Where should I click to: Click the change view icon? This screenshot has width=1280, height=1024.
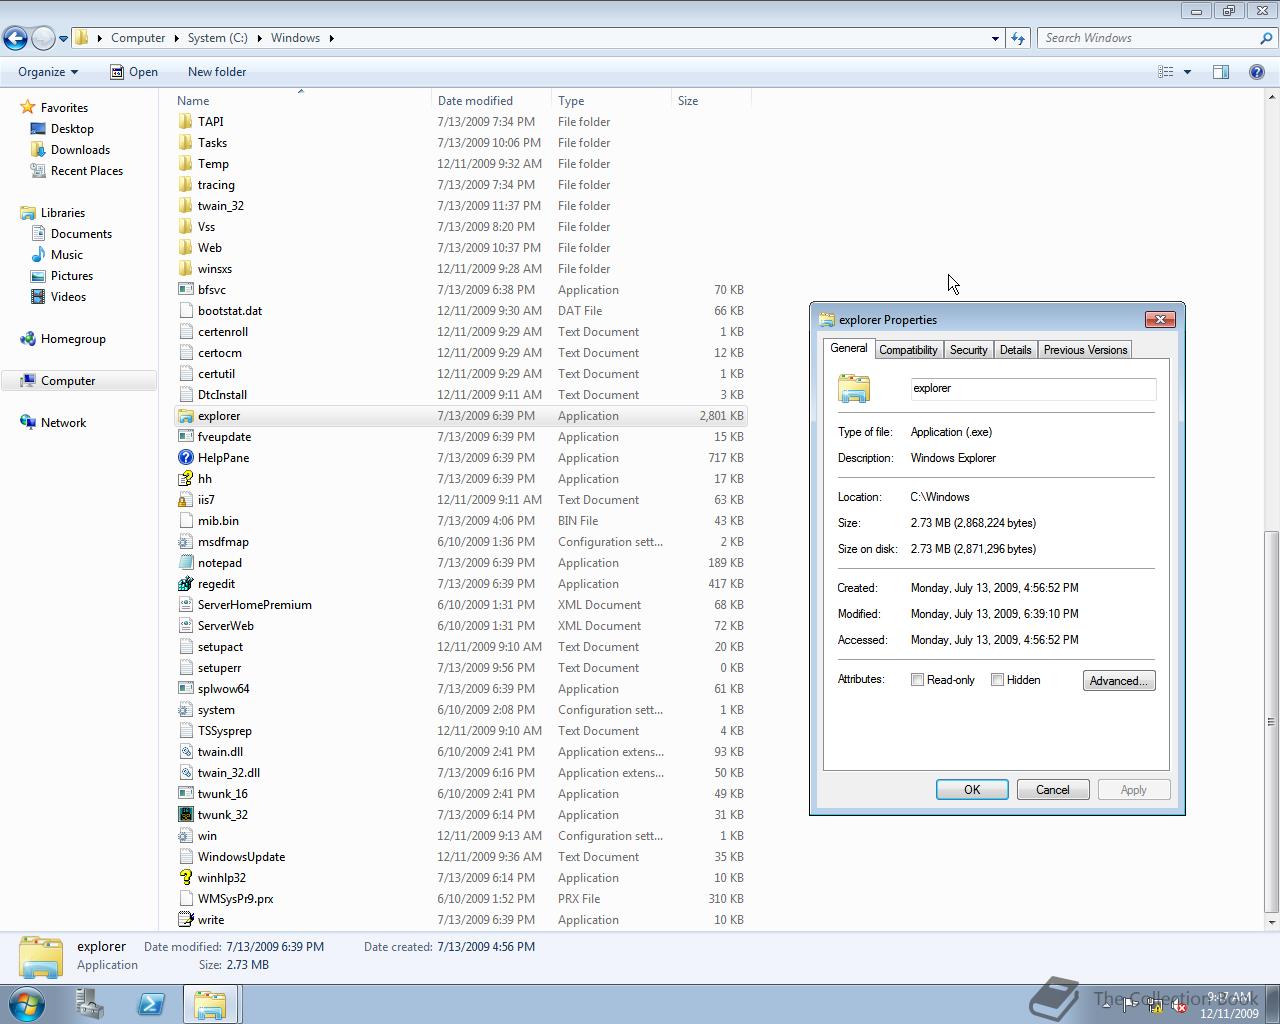tap(1165, 72)
